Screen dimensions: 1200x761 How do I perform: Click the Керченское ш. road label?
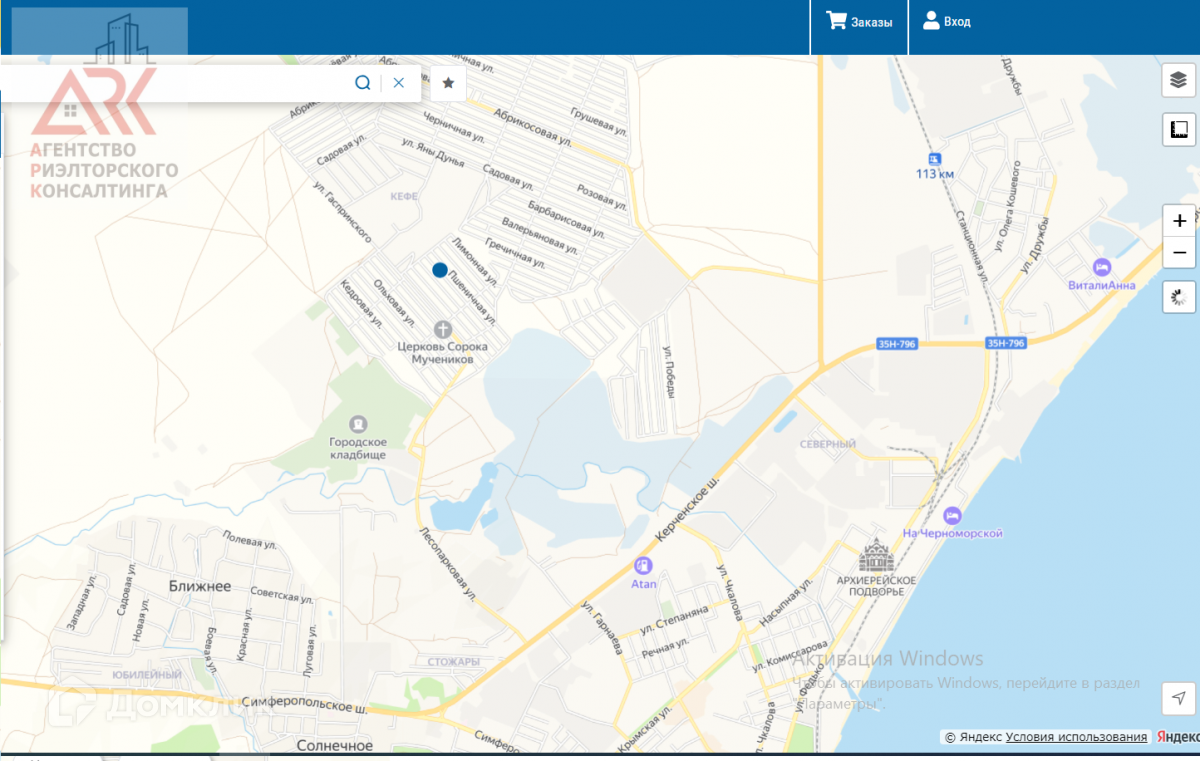[x=687, y=508]
